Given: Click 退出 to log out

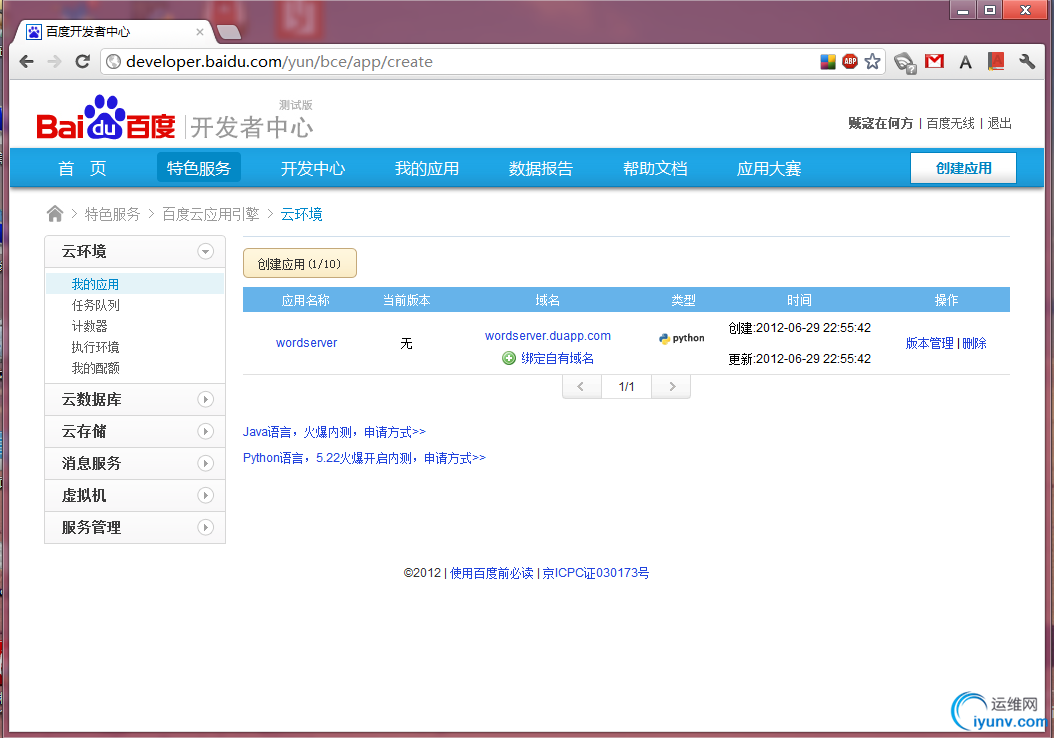Looking at the screenshot, I should click(1000, 123).
